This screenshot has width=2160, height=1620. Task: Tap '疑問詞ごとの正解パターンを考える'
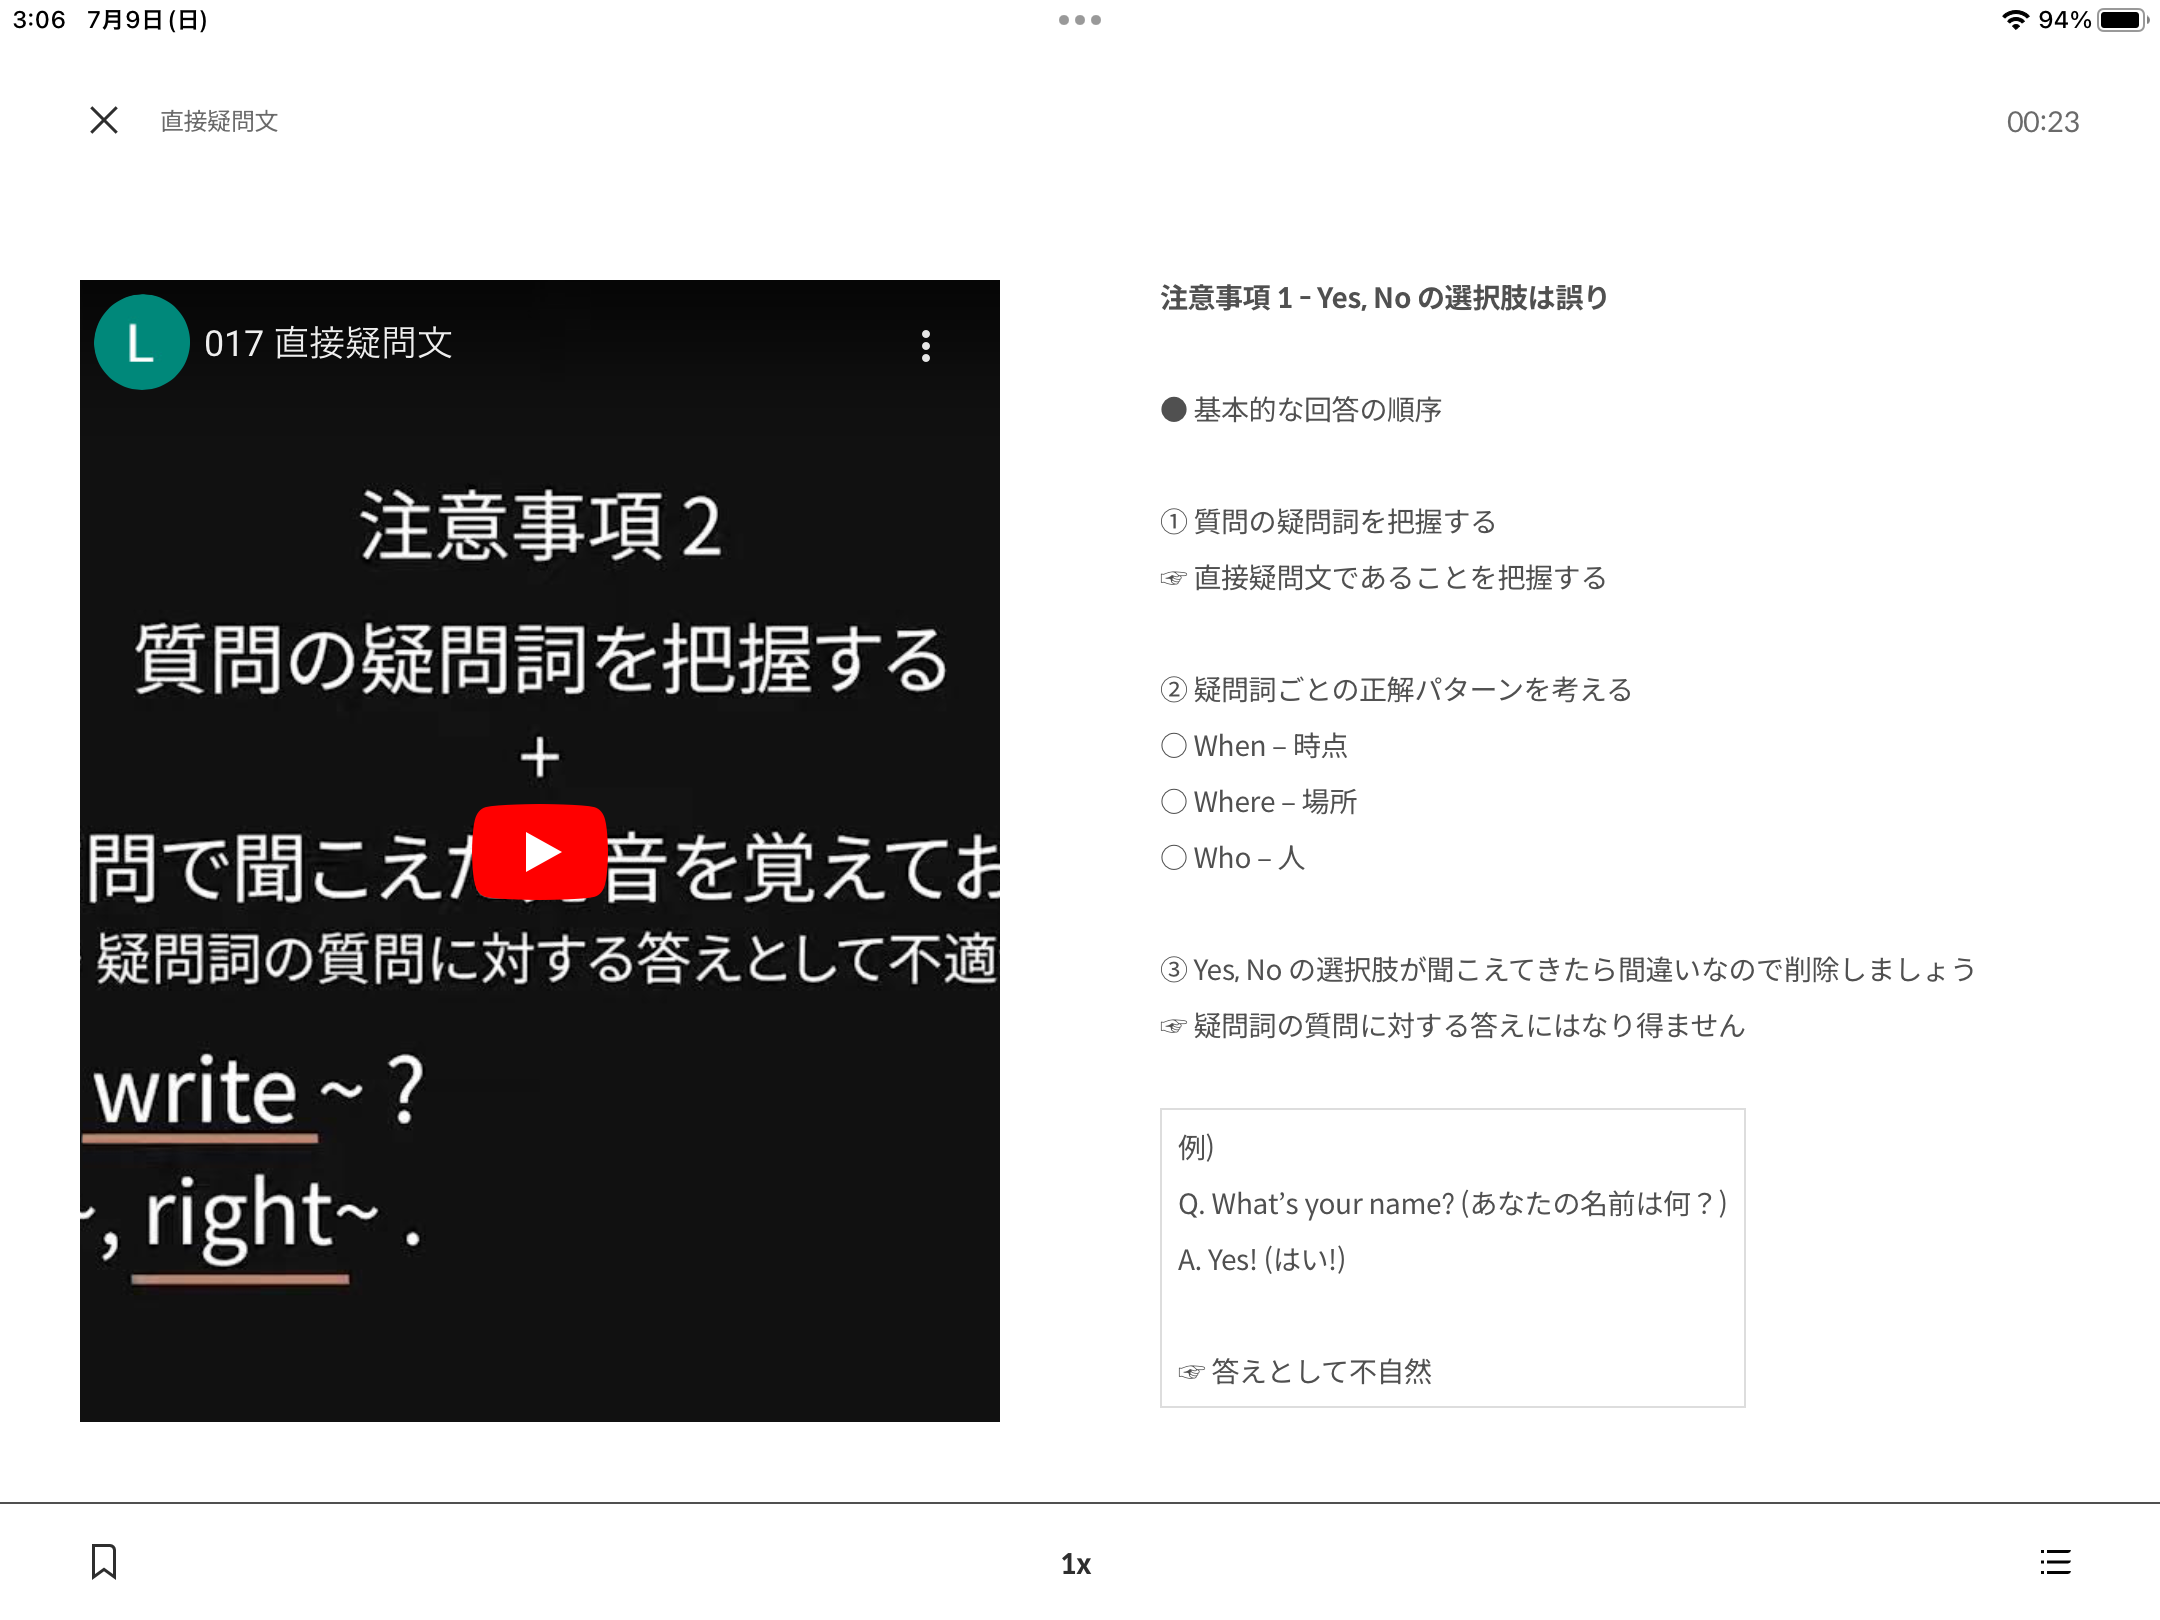click(1412, 690)
